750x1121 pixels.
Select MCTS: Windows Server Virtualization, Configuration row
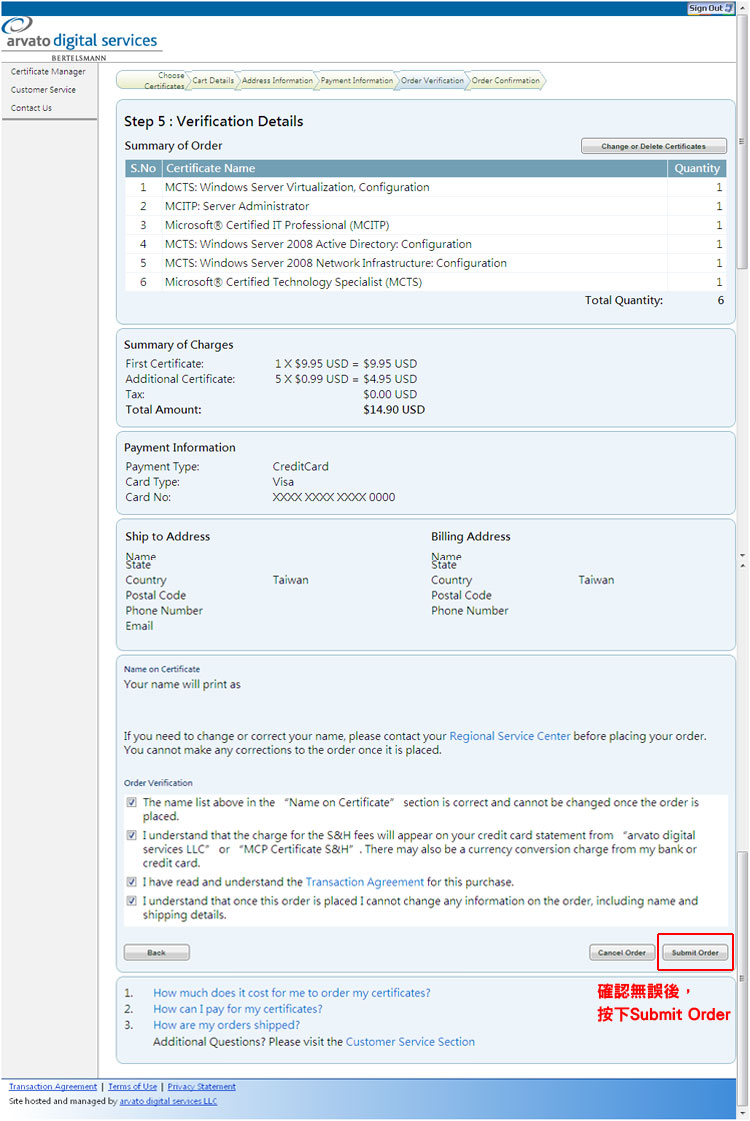425,187
